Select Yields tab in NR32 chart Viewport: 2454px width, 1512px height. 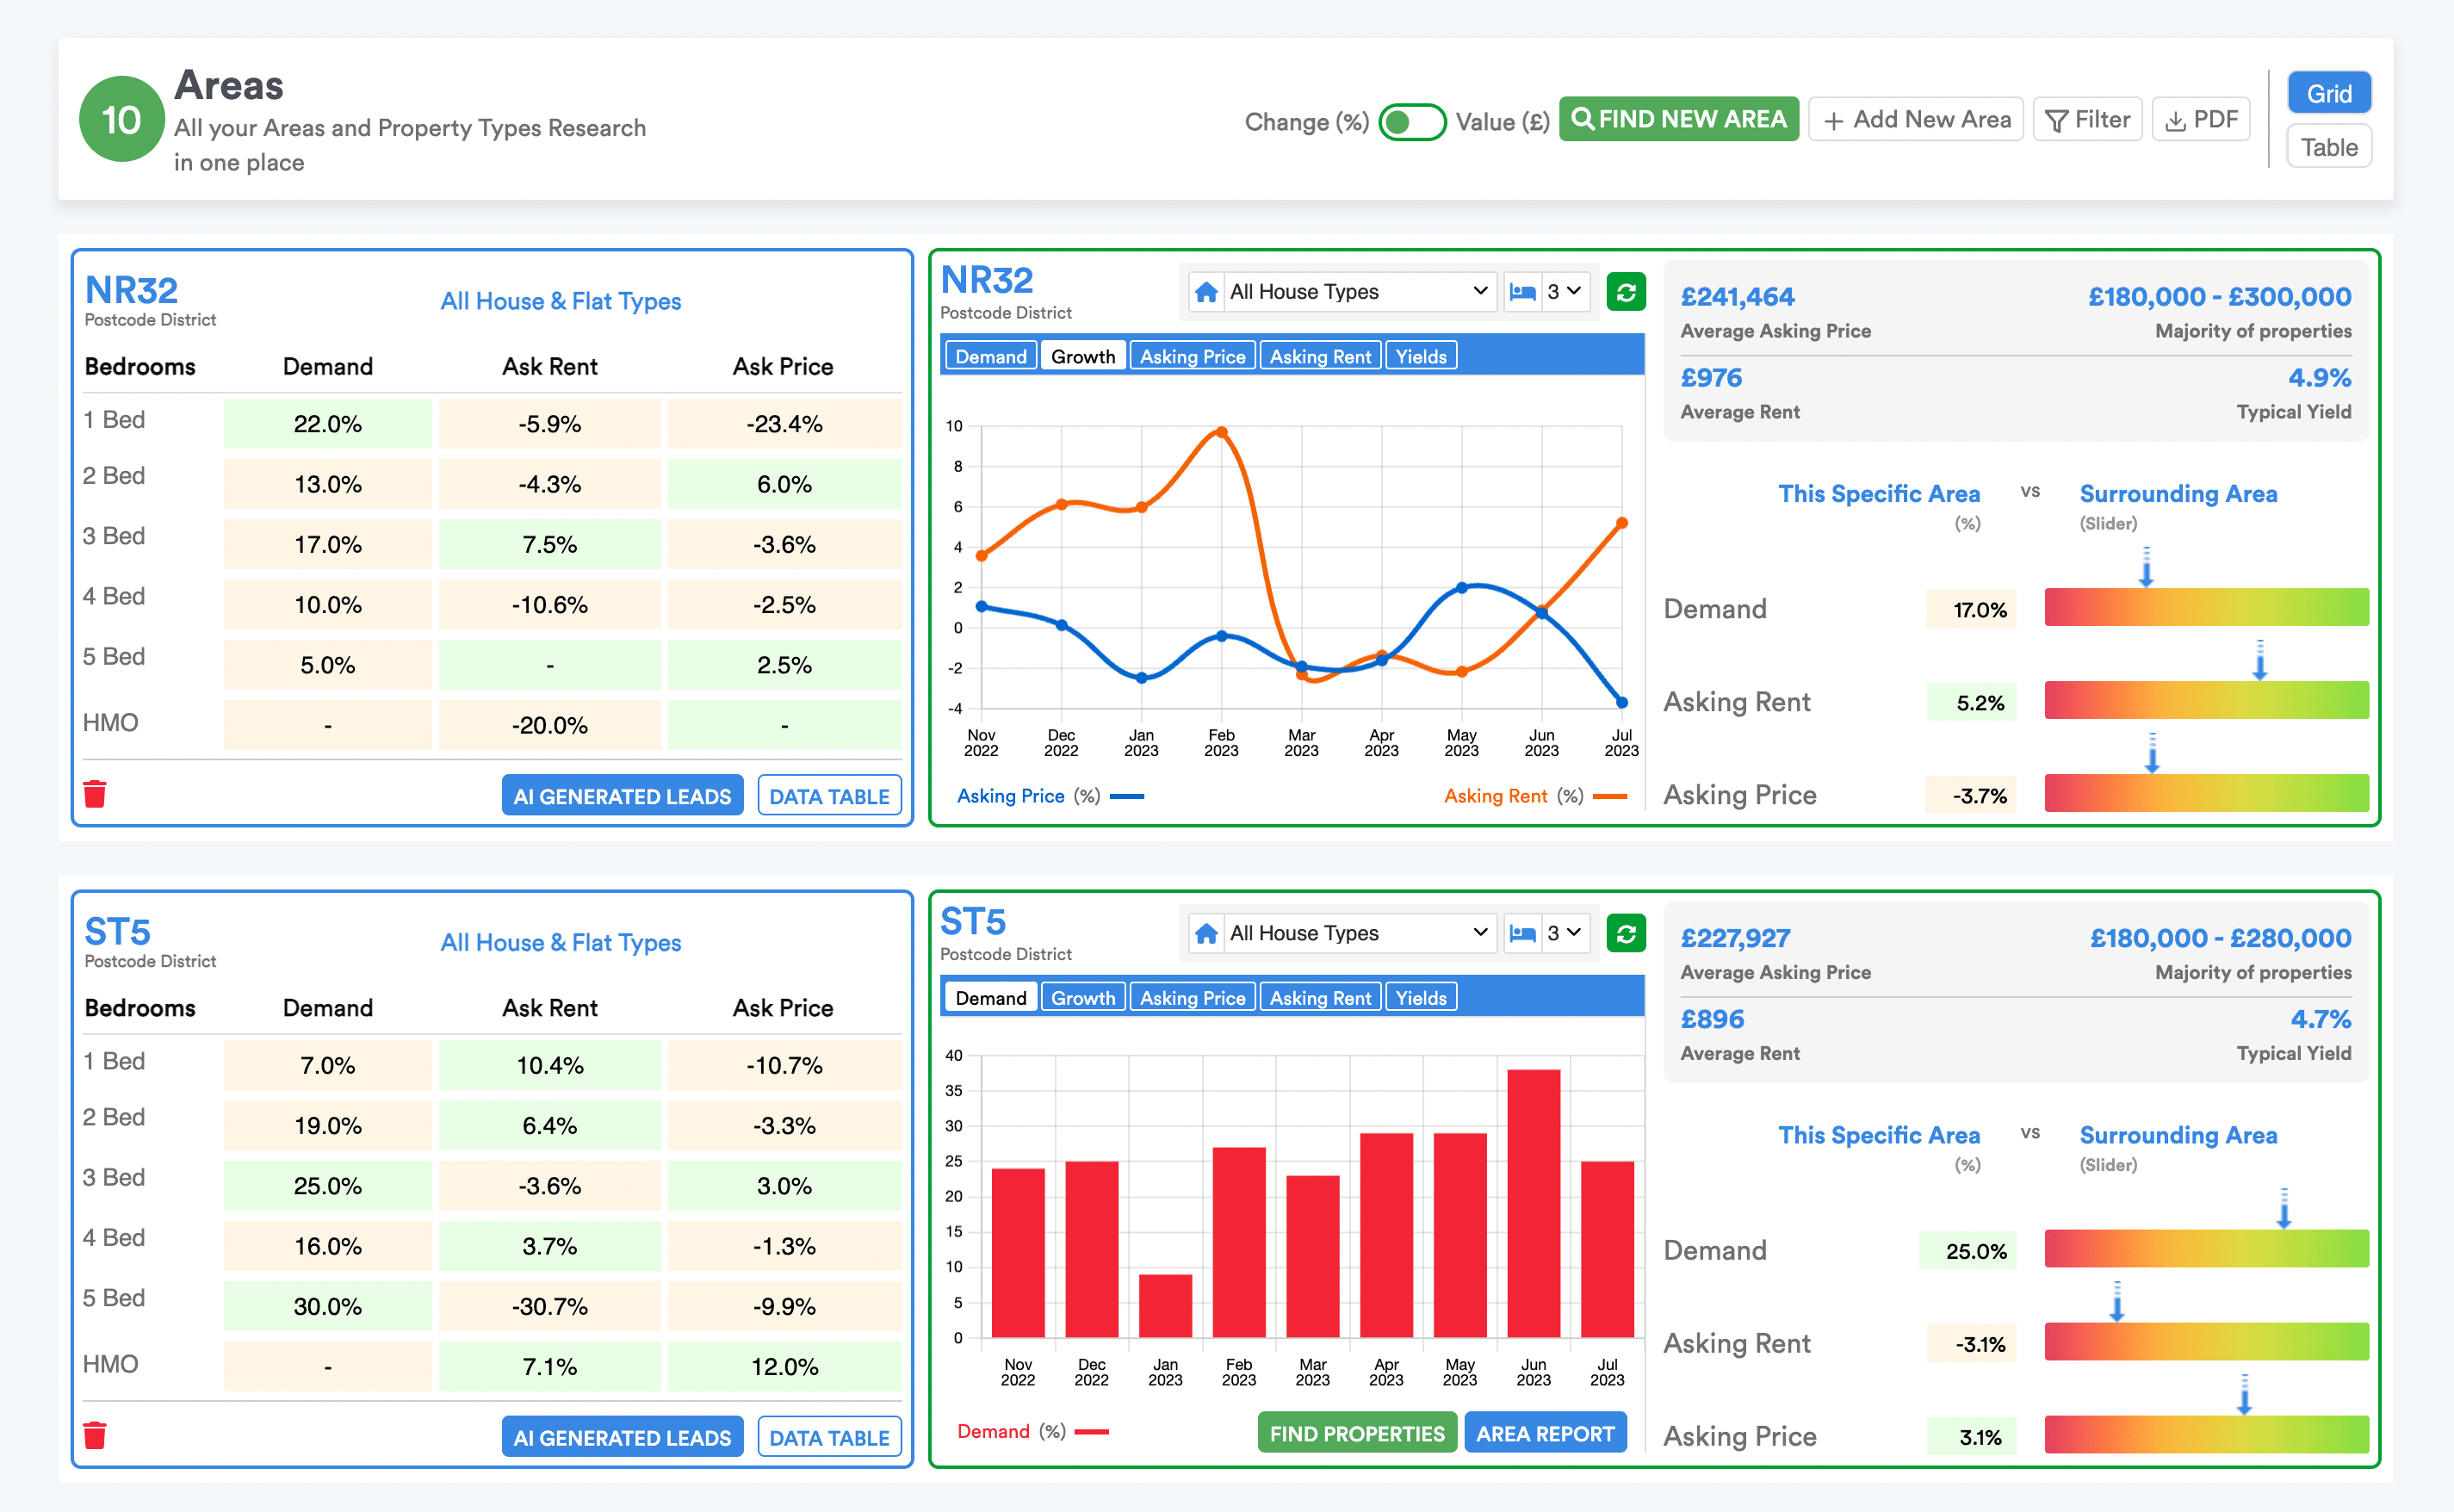[1420, 357]
